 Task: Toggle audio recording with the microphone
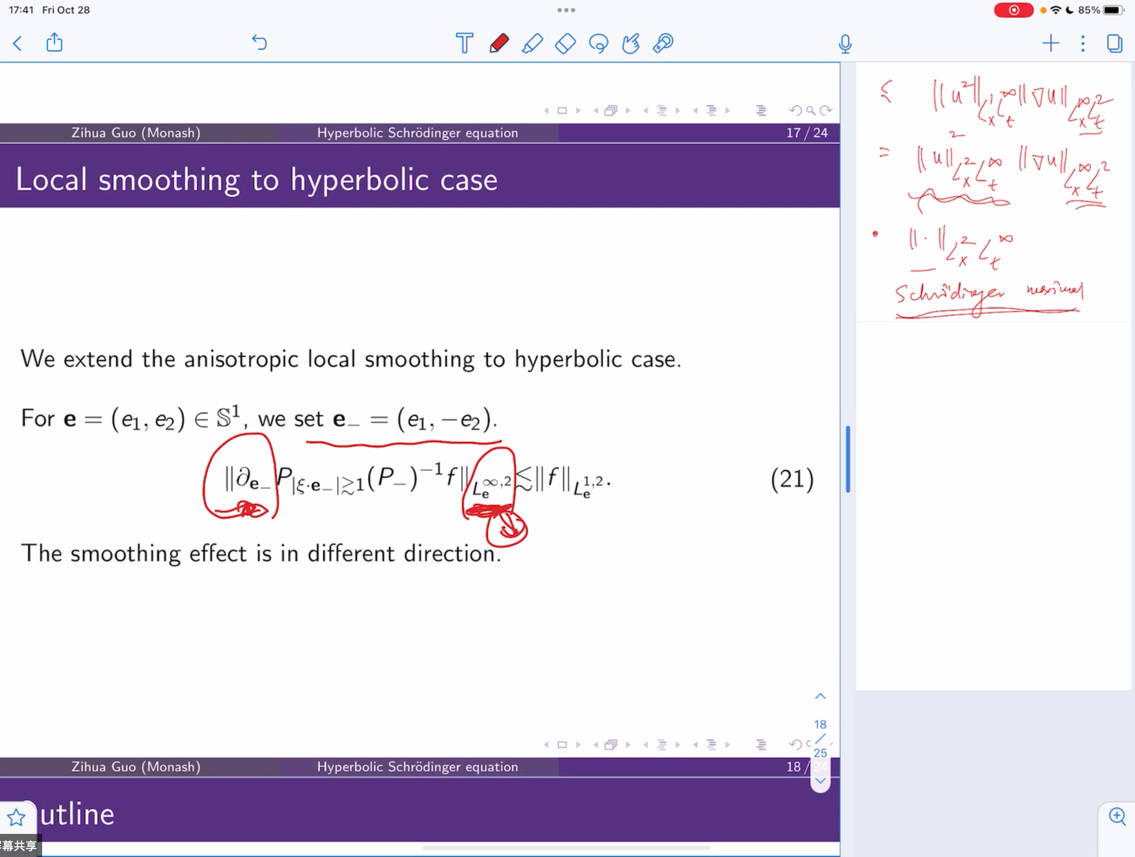845,43
